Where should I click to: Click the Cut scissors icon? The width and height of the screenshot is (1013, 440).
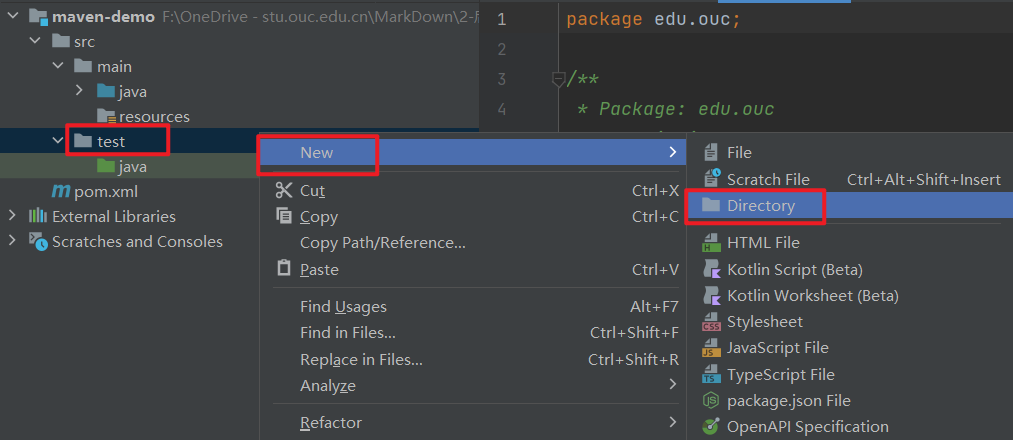coord(284,190)
